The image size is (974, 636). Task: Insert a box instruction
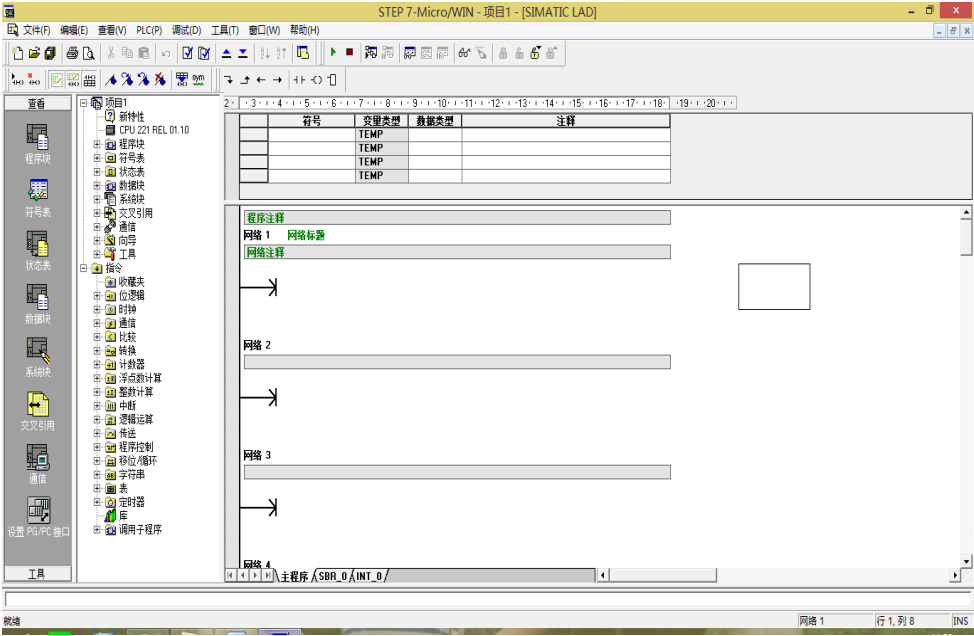point(332,80)
